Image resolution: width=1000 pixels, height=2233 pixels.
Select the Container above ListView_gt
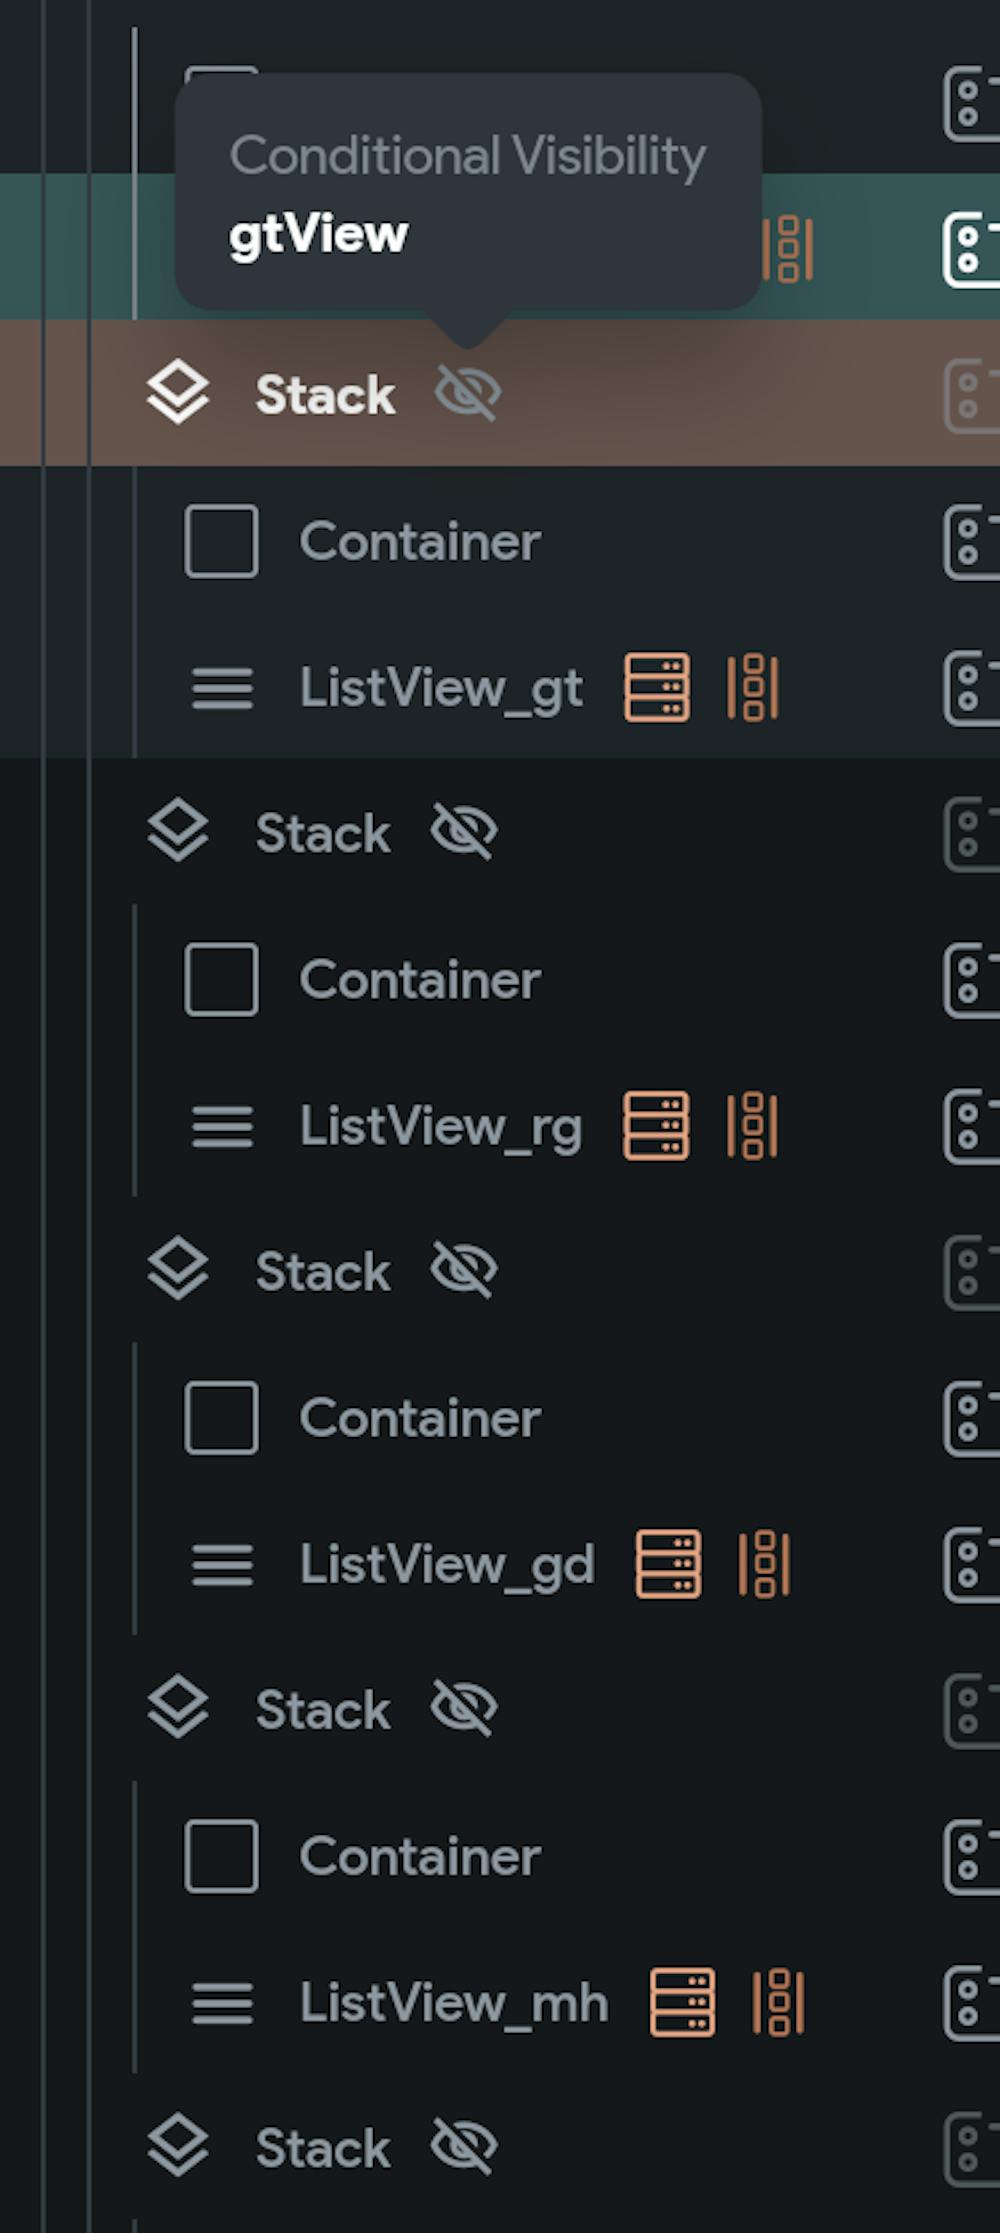tap(419, 542)
